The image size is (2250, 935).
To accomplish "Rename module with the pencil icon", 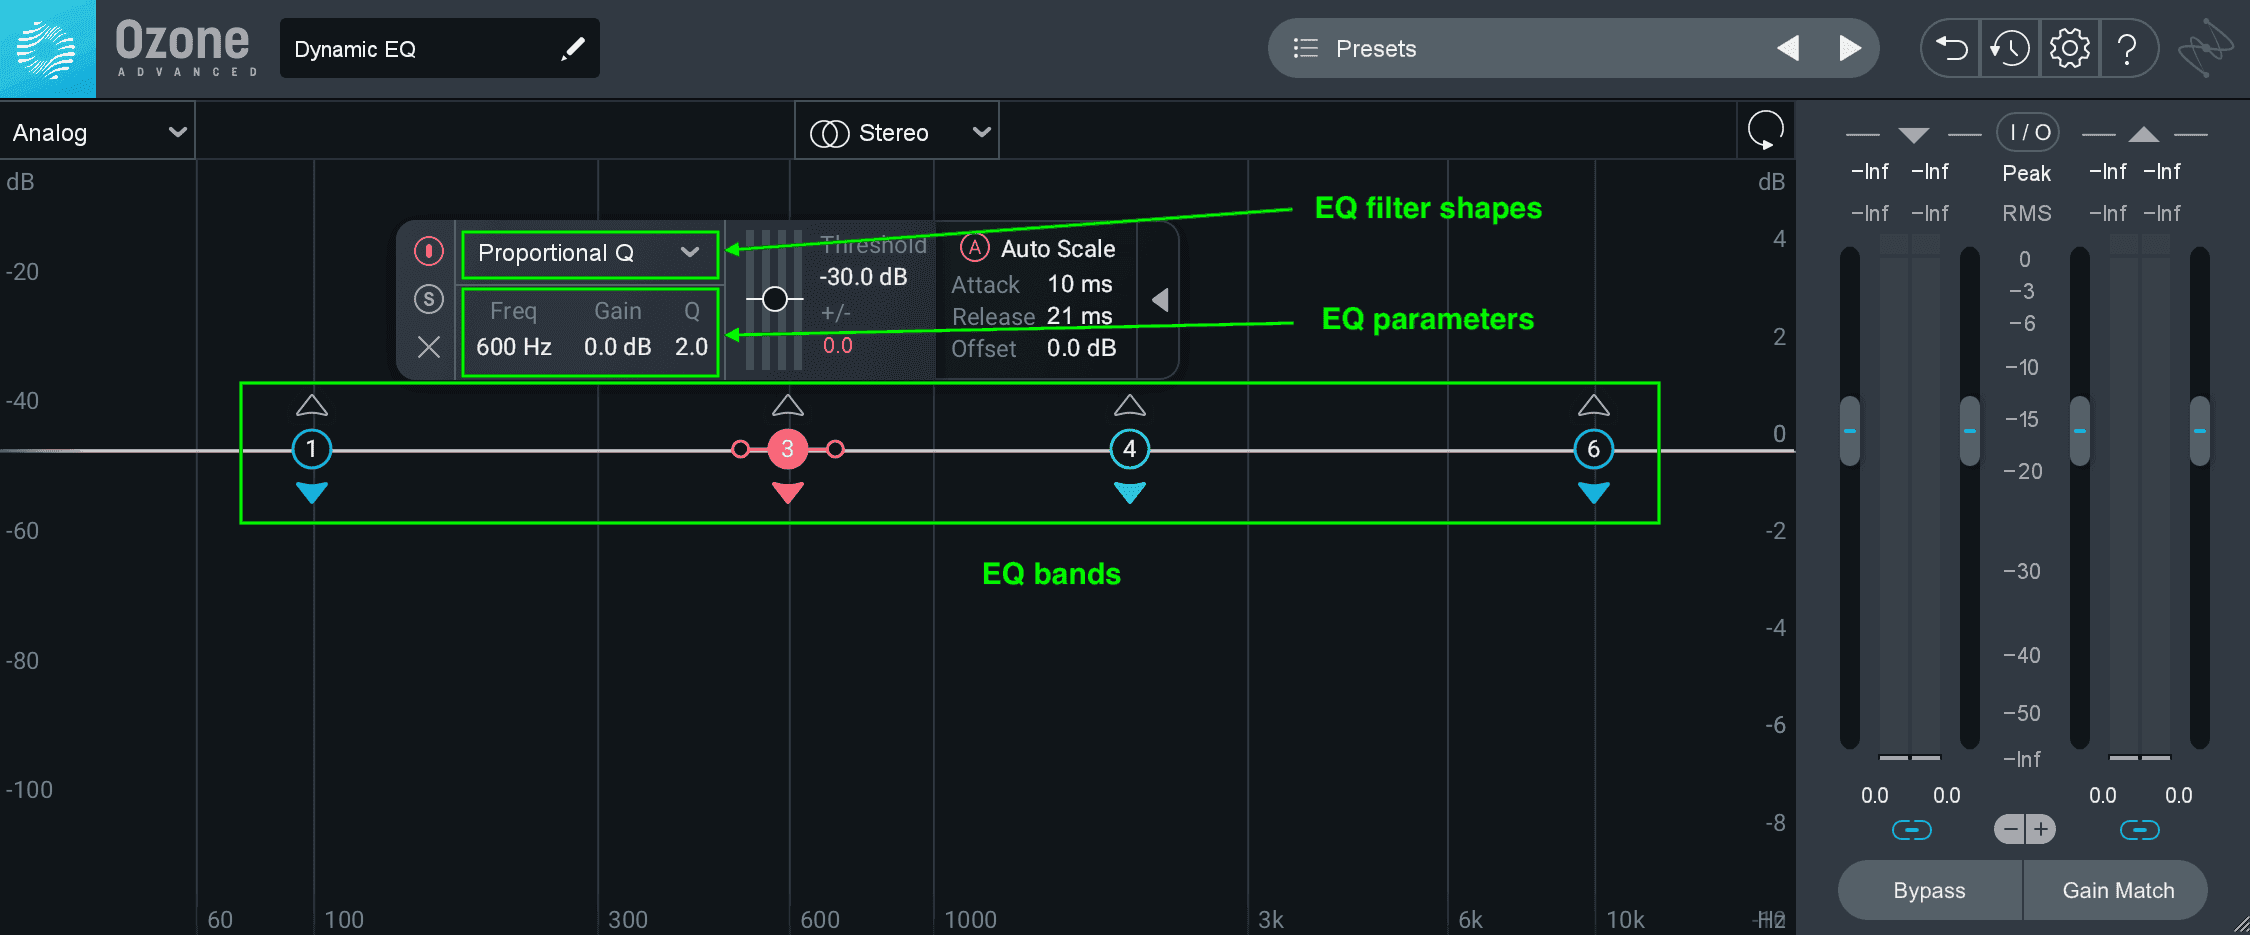I will 572,49.
